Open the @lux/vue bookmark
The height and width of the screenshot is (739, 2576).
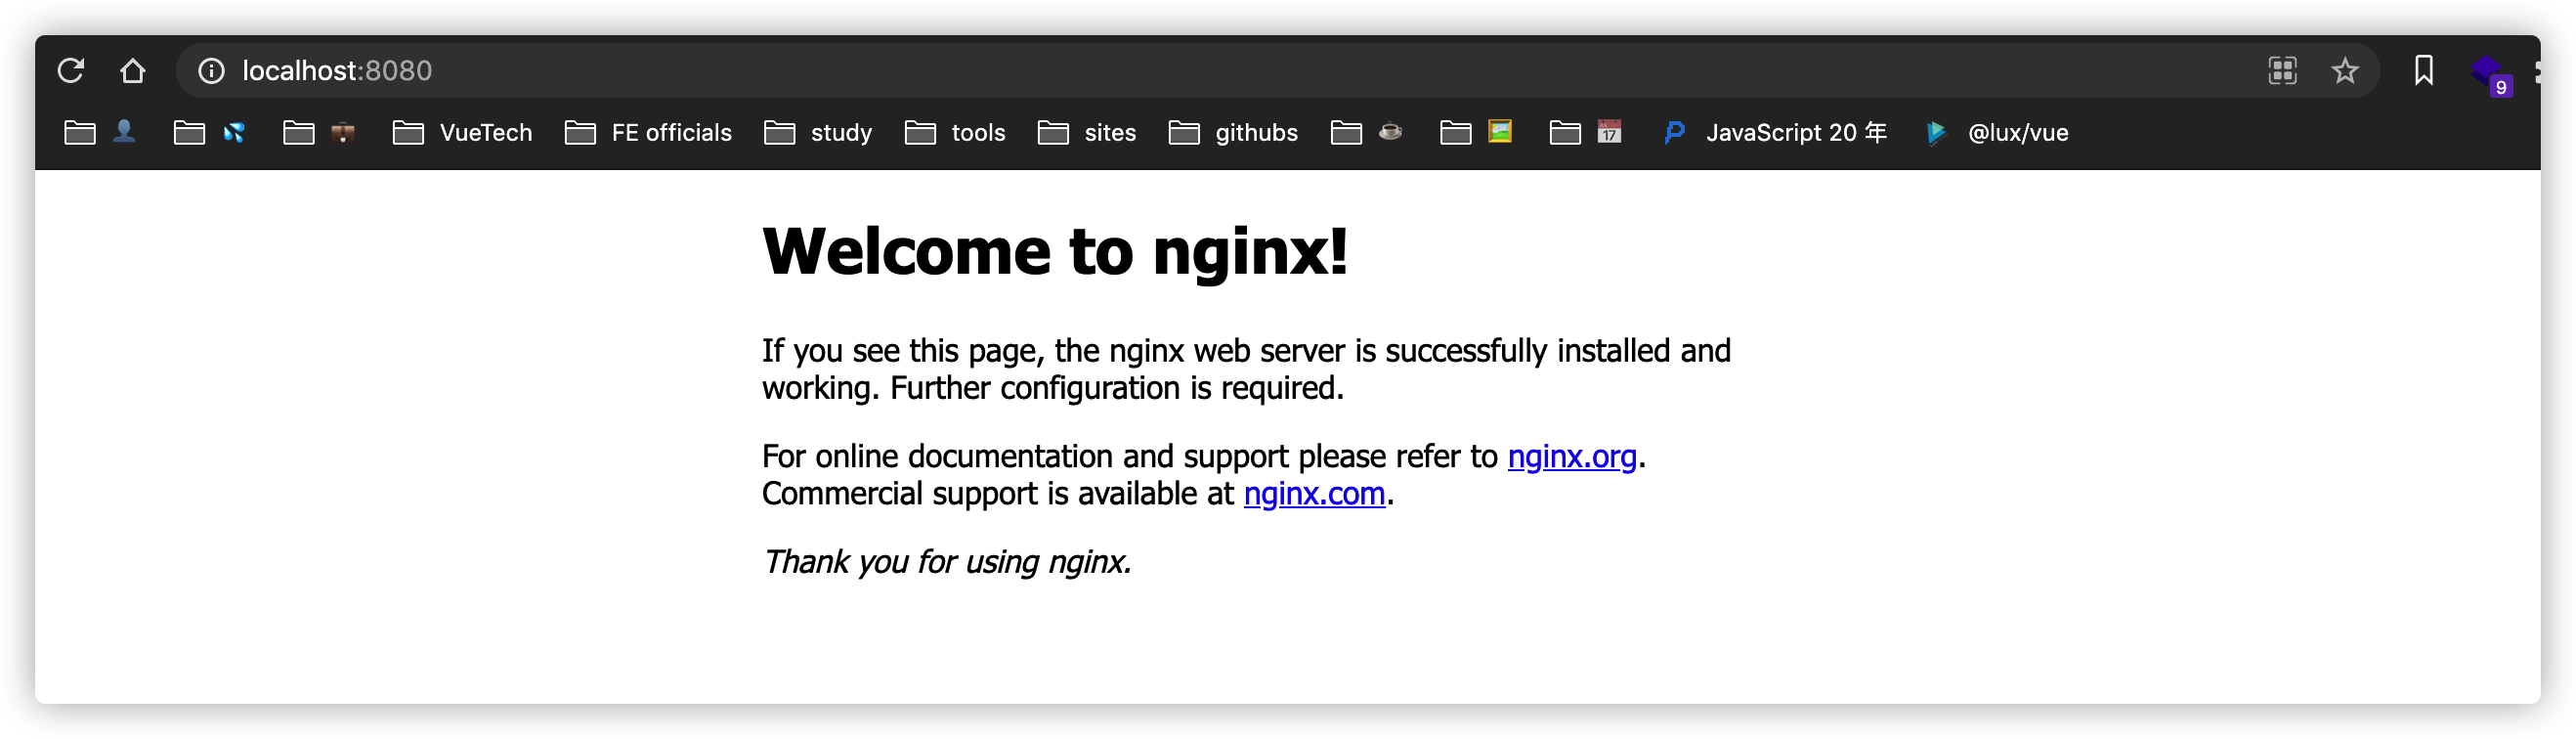[x=1997, y=133]
